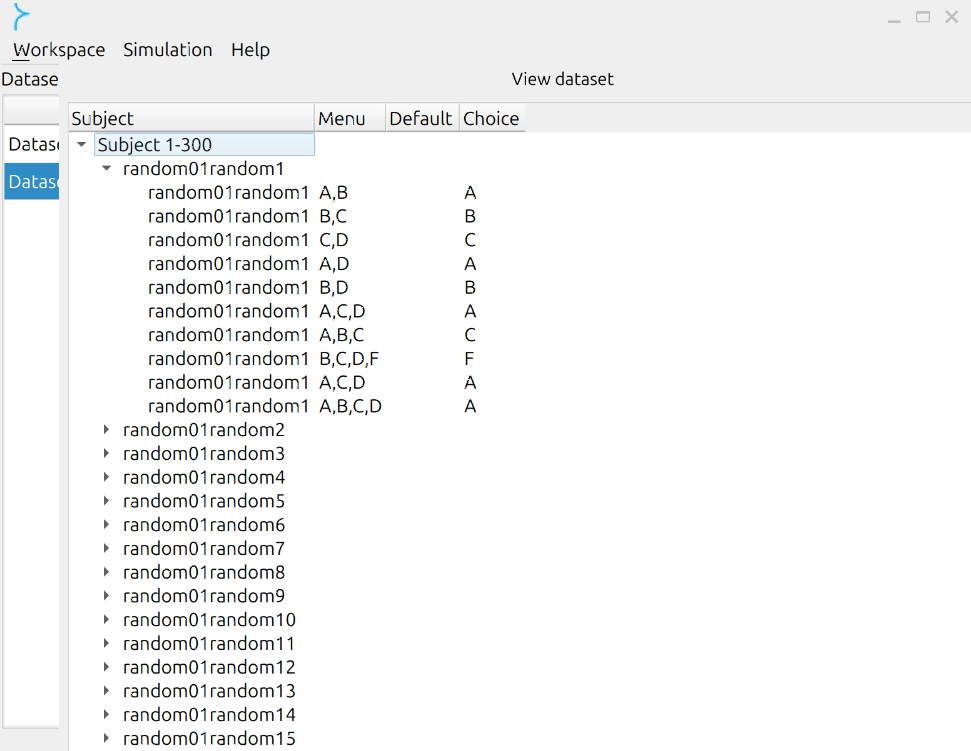Select the Subject 1-300 row
The image size is (971, 751).
pyautogui.click(x=204, y=144)
